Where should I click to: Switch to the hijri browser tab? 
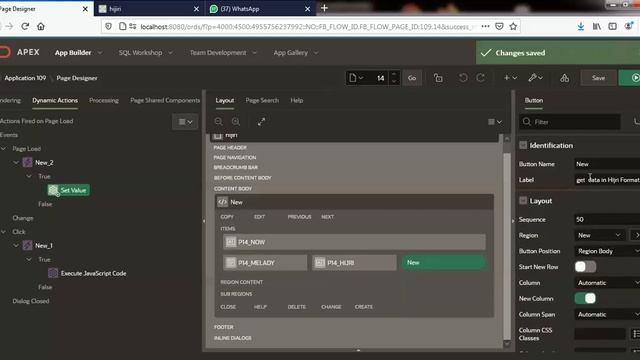(149, 9)
